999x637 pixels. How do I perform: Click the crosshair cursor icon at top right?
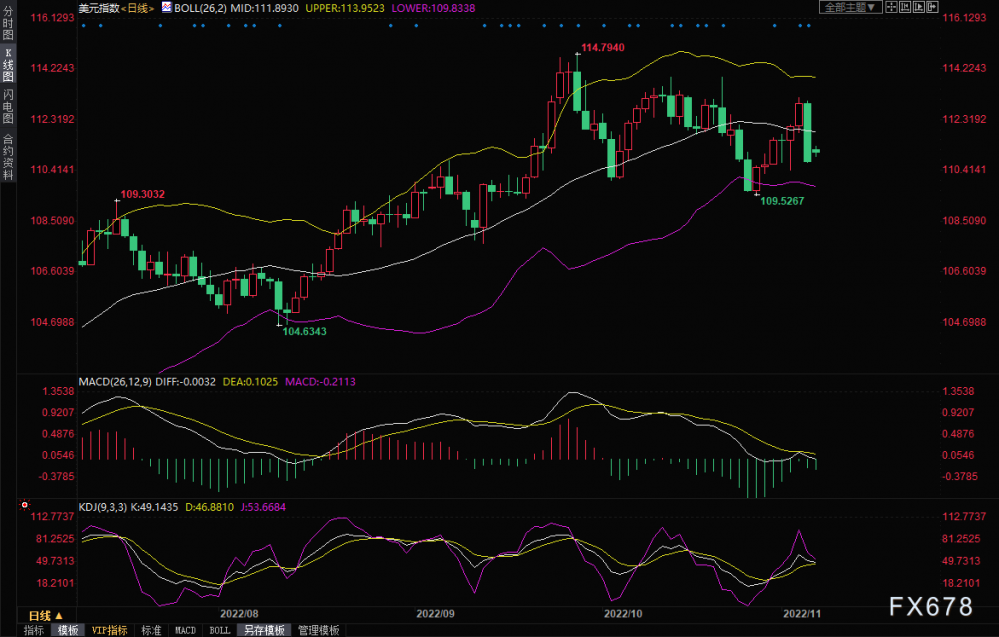coord(891,7)
